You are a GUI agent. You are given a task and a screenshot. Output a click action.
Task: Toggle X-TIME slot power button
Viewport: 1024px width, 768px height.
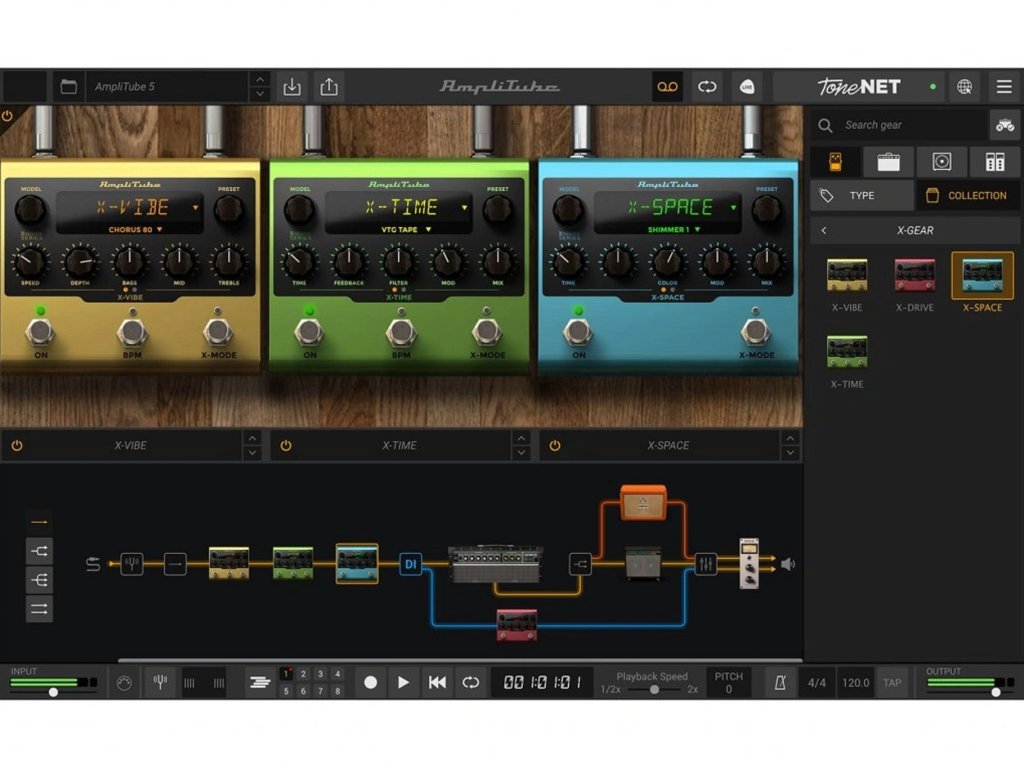click(x=286, y=445)
